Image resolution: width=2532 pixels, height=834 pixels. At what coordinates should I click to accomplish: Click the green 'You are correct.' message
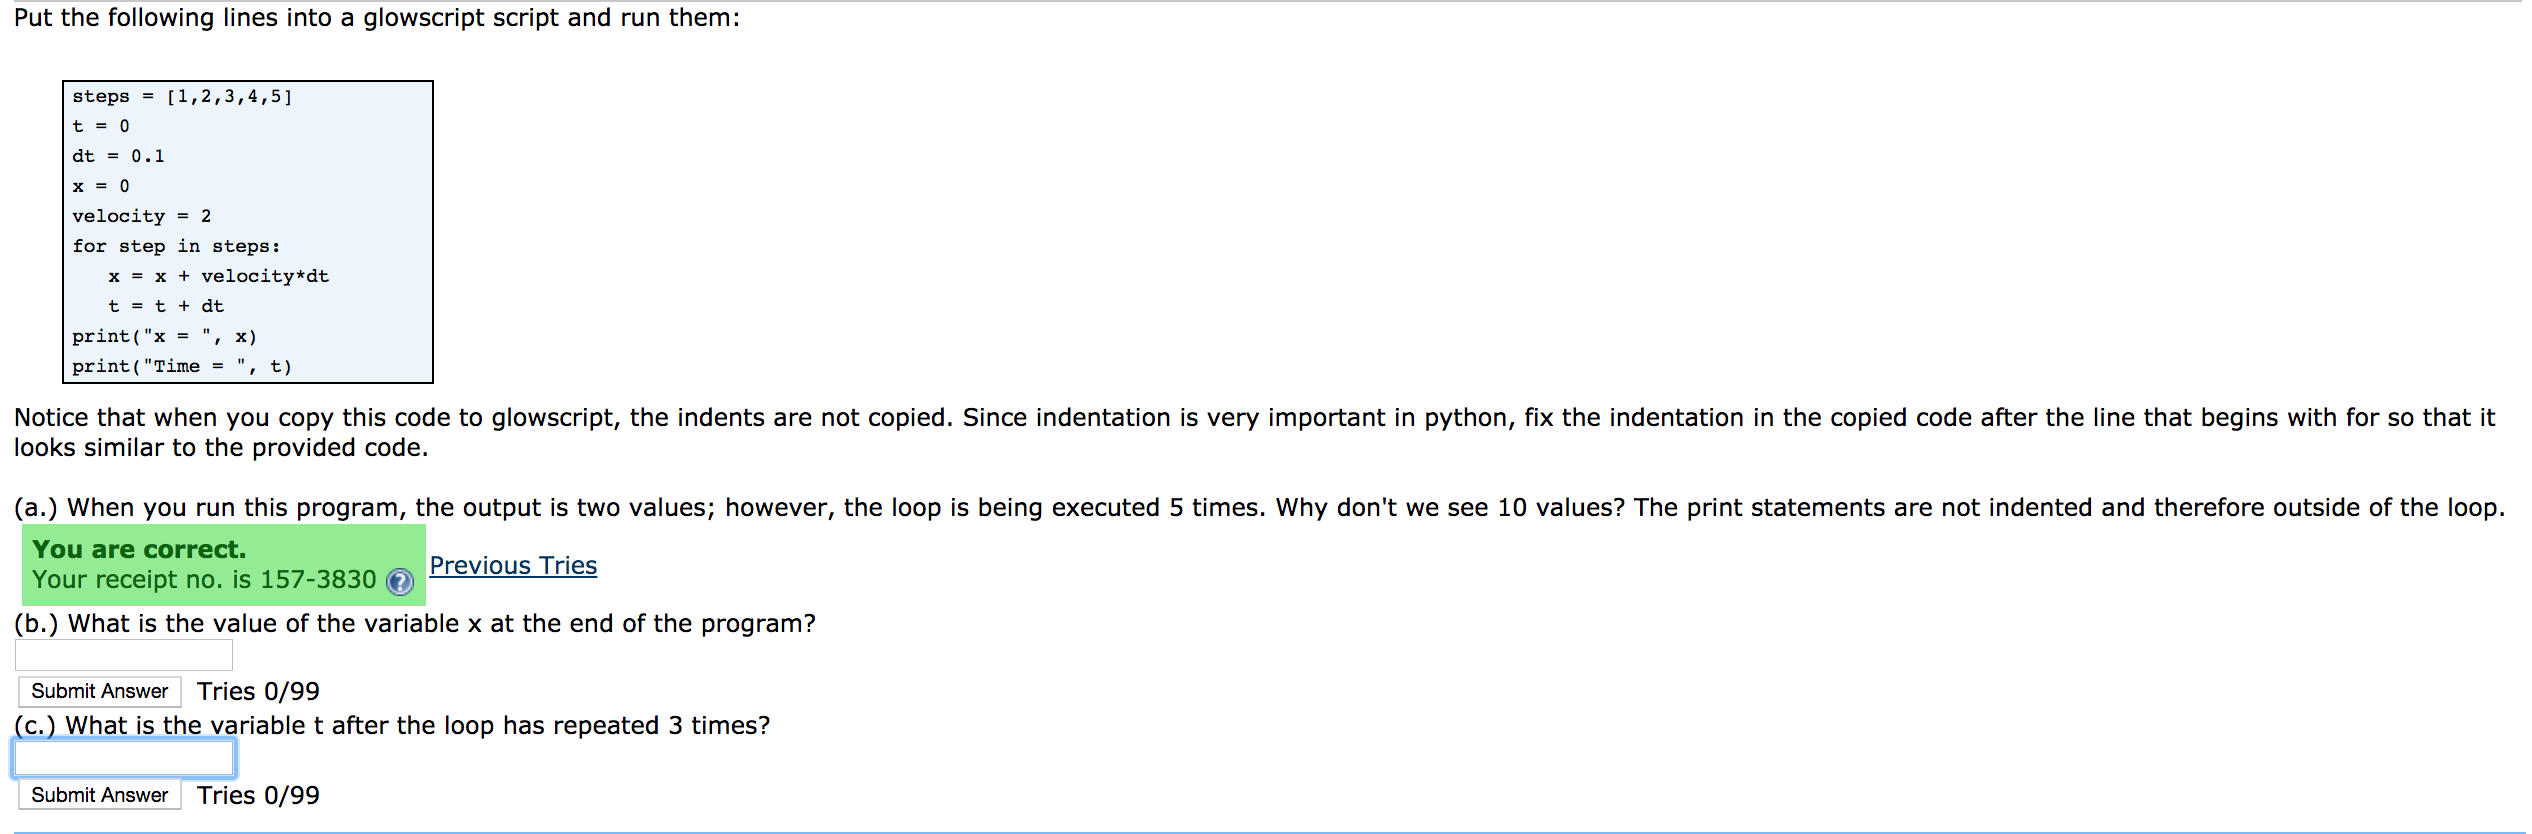pyautogui.click(x=139, y=549)
